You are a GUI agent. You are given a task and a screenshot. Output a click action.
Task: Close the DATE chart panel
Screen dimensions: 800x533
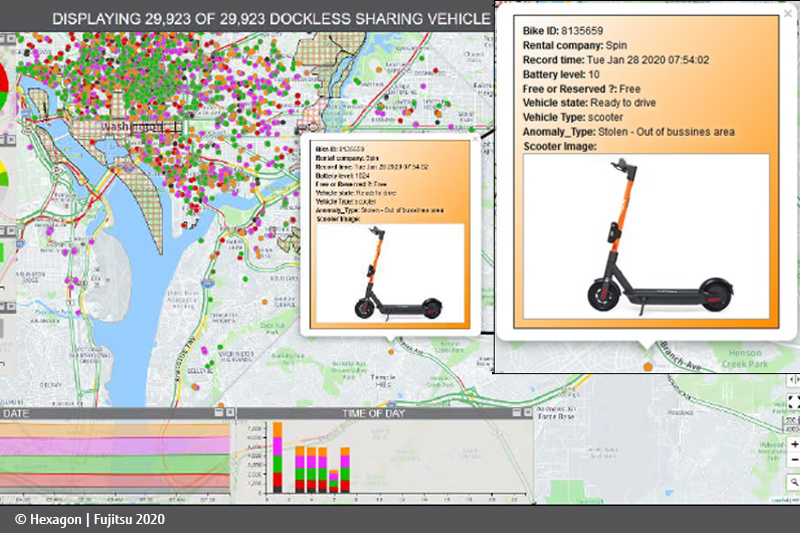point(230,412)
